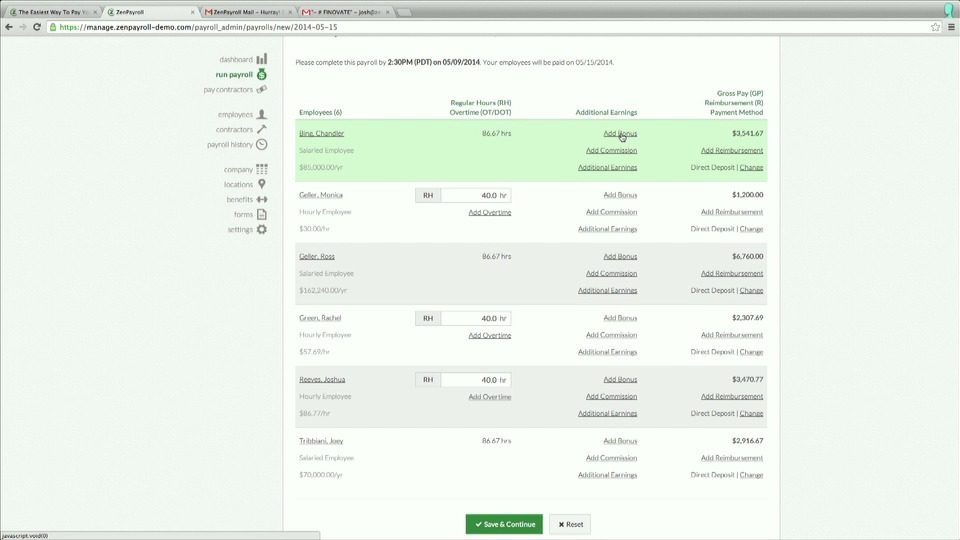The width and height of the screenshot is (960, 540).
Task: Click salary $162,240.00/yr
Action: tap(323, 290)
